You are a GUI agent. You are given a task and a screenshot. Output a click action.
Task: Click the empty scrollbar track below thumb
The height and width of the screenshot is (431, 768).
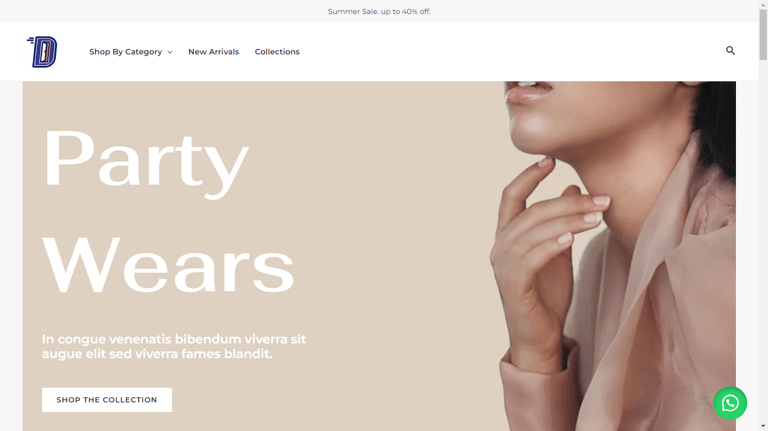(x=763, y=240)
